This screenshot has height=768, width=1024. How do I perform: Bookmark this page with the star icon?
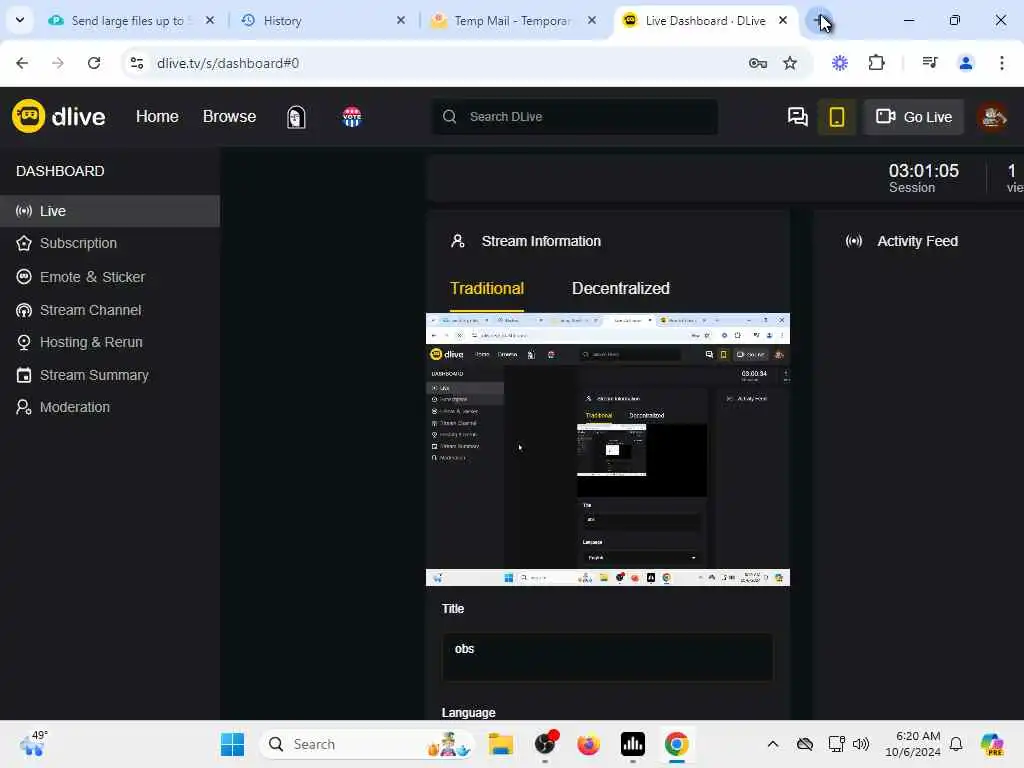790,63
